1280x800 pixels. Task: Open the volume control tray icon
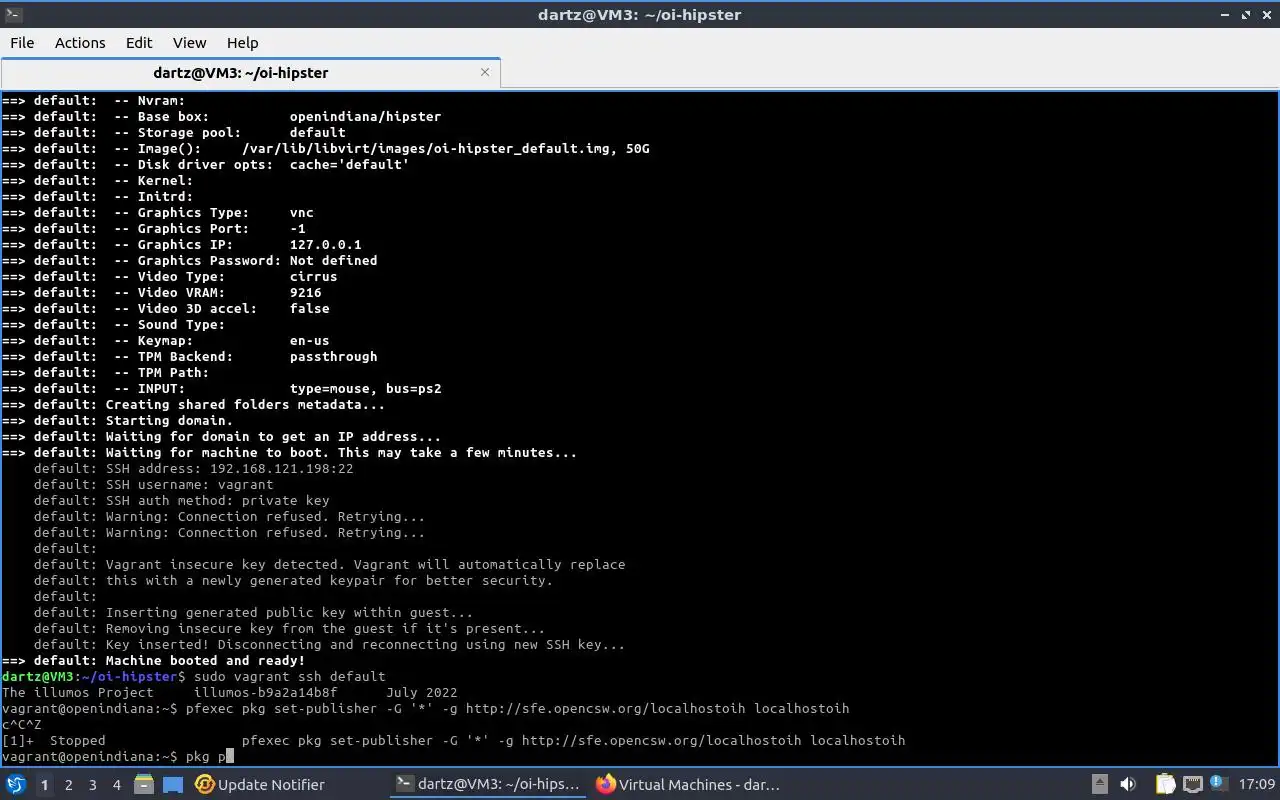point(1128,785)
